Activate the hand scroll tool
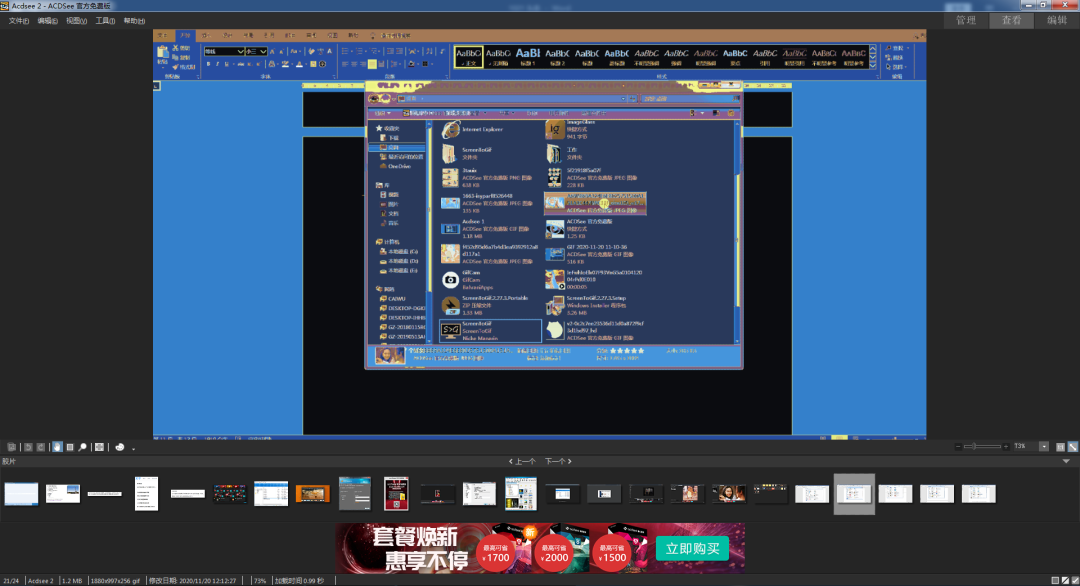The image size is (1080, 586). [x=57, y=447]
